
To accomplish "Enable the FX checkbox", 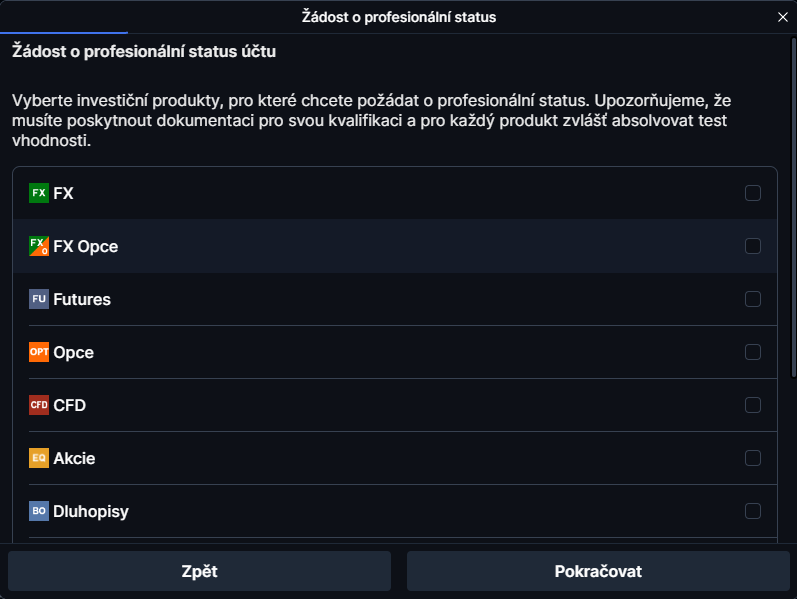I will pyautogui.click(x=753, y=193).
